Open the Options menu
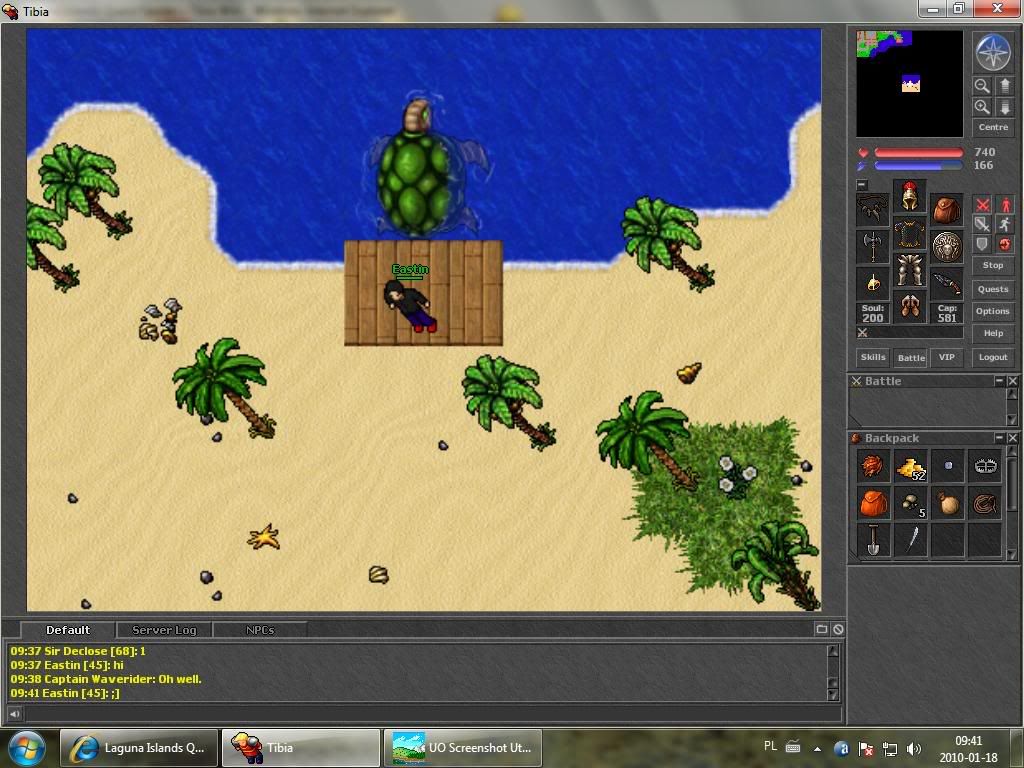This screenshot has height=768, width=1024. [993, 312]
